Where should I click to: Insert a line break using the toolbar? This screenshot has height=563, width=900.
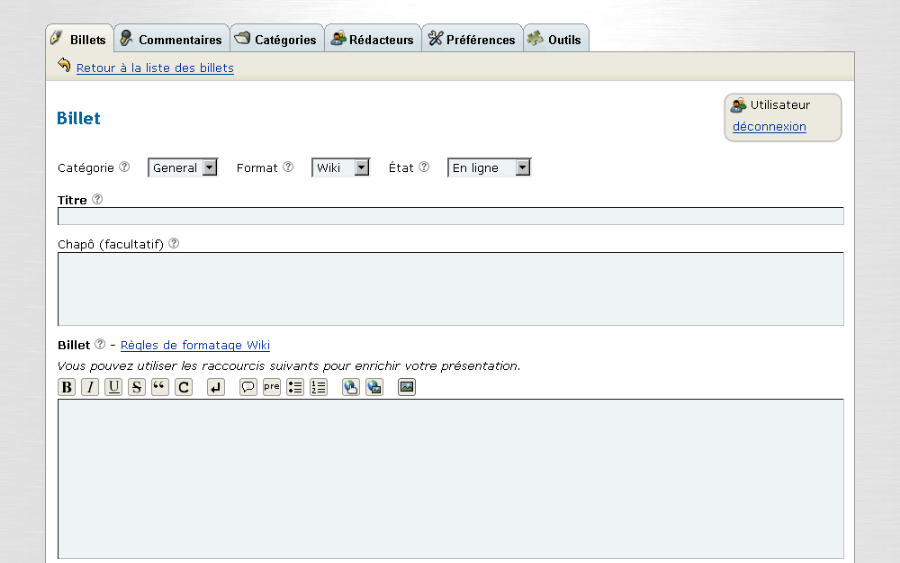pos(216,387)
